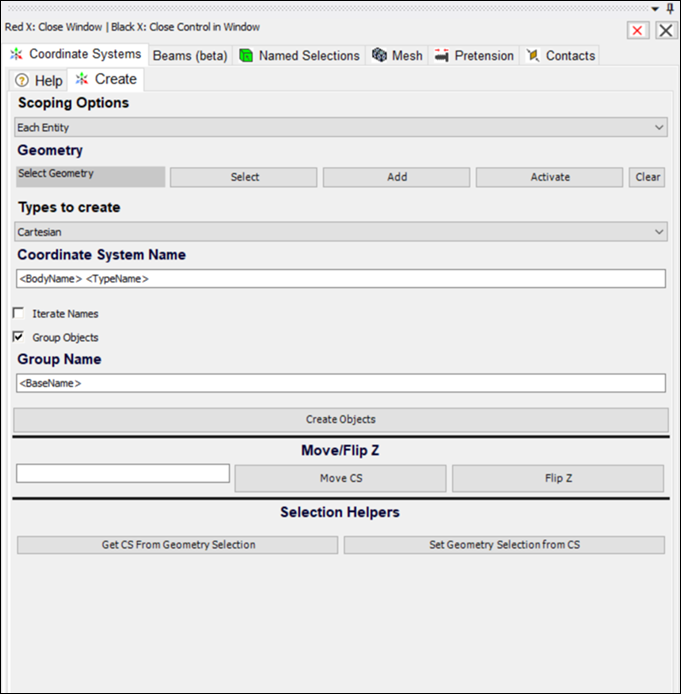Image resolution: width=681 pixels, height=694 pixels.
Task: Click the Create Objects button
Action: tap(341, 420)
